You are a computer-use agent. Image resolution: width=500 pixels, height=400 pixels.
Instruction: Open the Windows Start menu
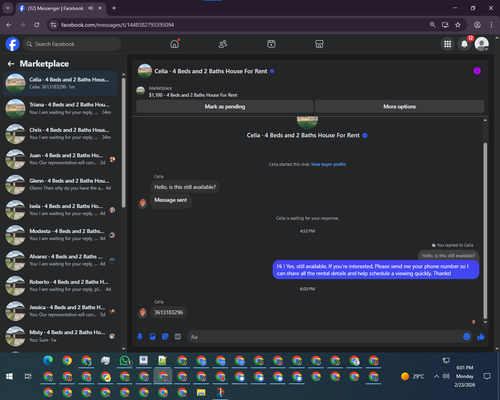pyautogui.click(x=9, y=376)
